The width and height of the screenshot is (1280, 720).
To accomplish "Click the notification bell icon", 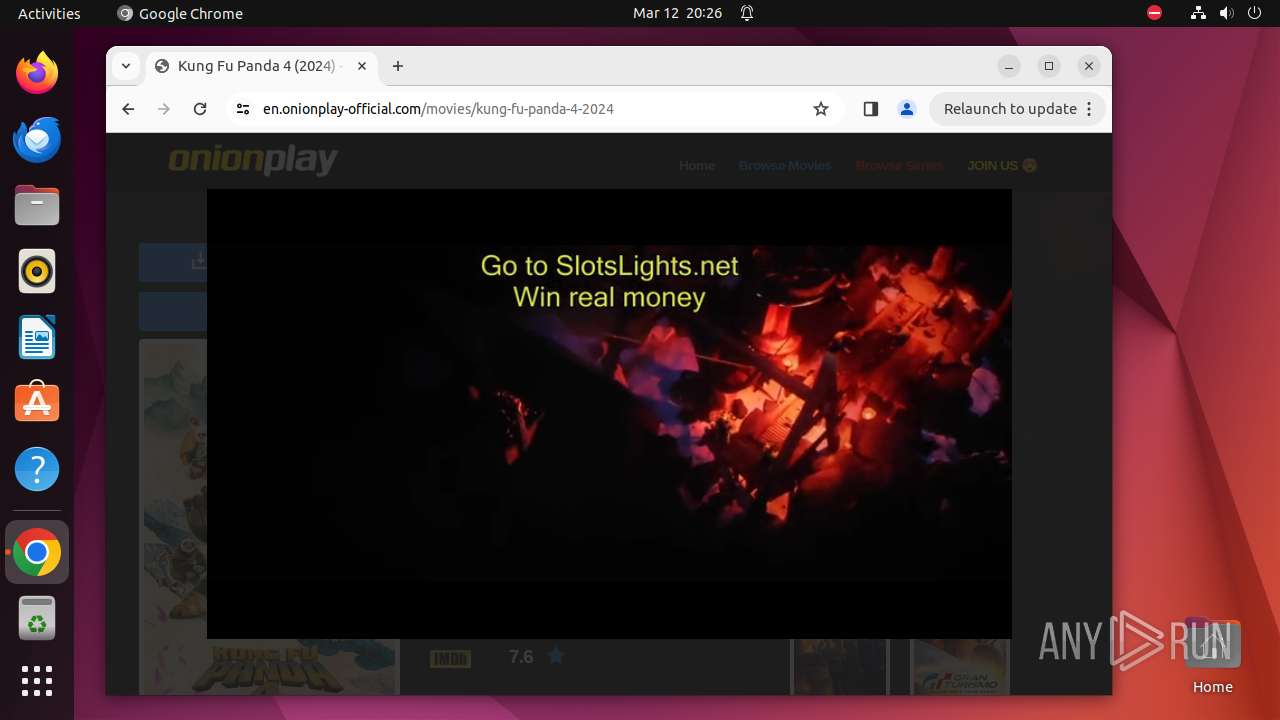I will [x=747, y=13].
